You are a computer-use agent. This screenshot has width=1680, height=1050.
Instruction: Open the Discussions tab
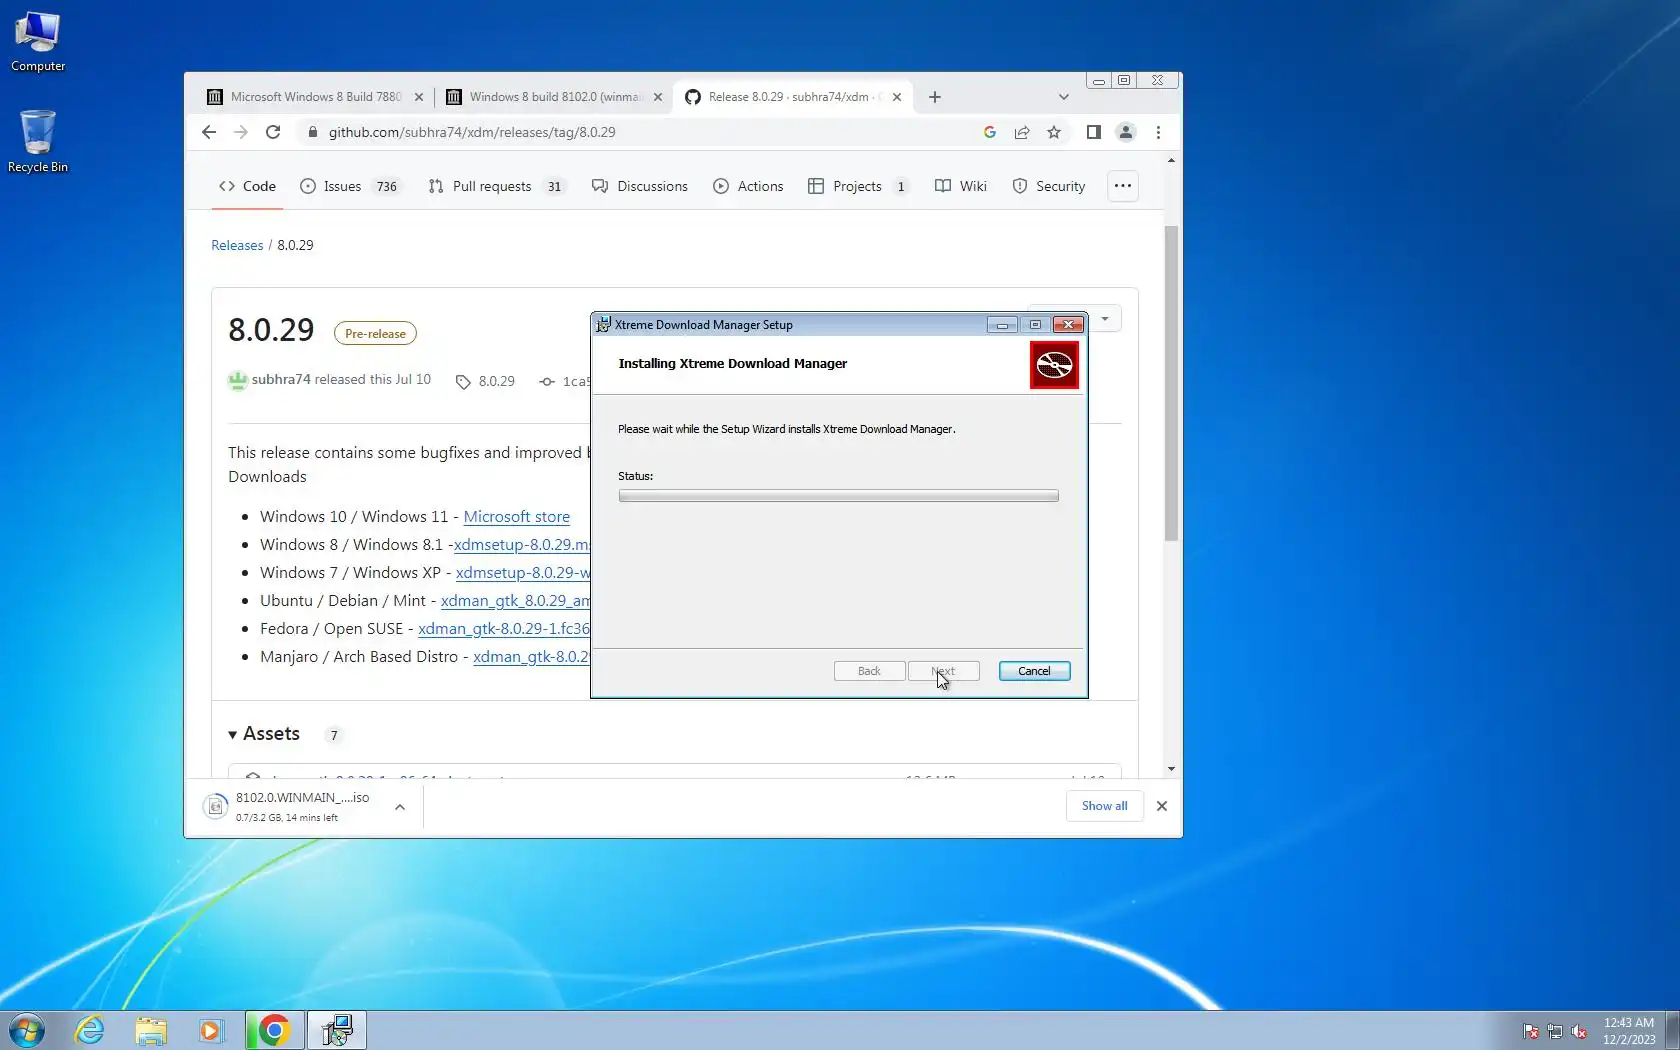coord(640,186)
